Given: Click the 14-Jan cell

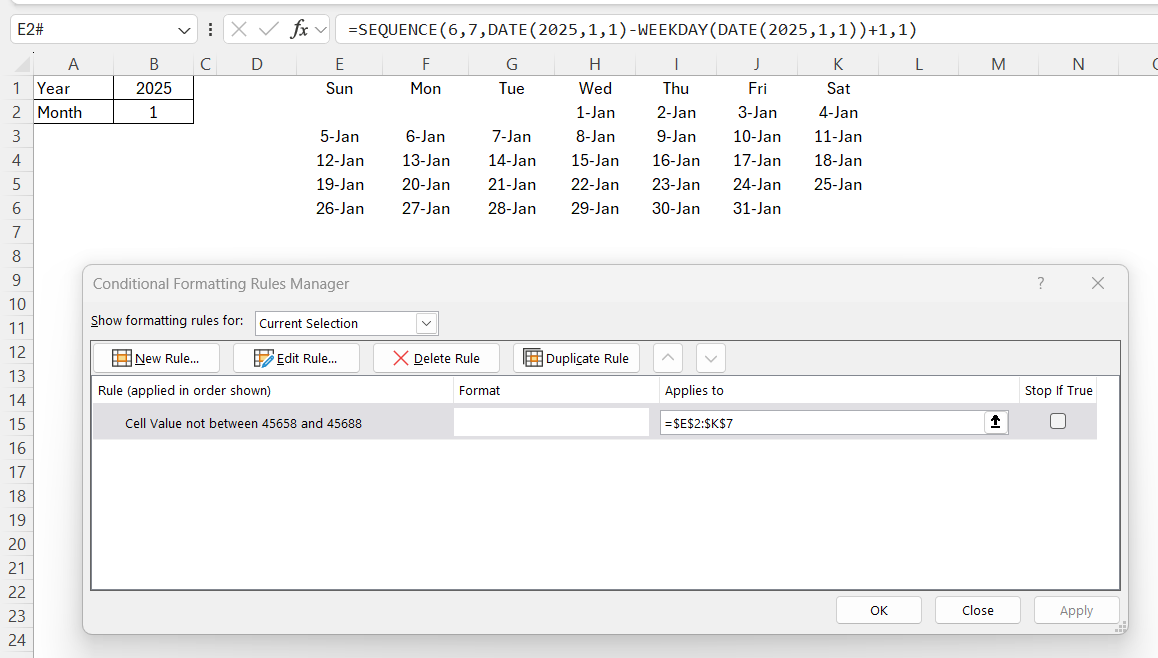Looking at the screenshot, I should 511,160.
